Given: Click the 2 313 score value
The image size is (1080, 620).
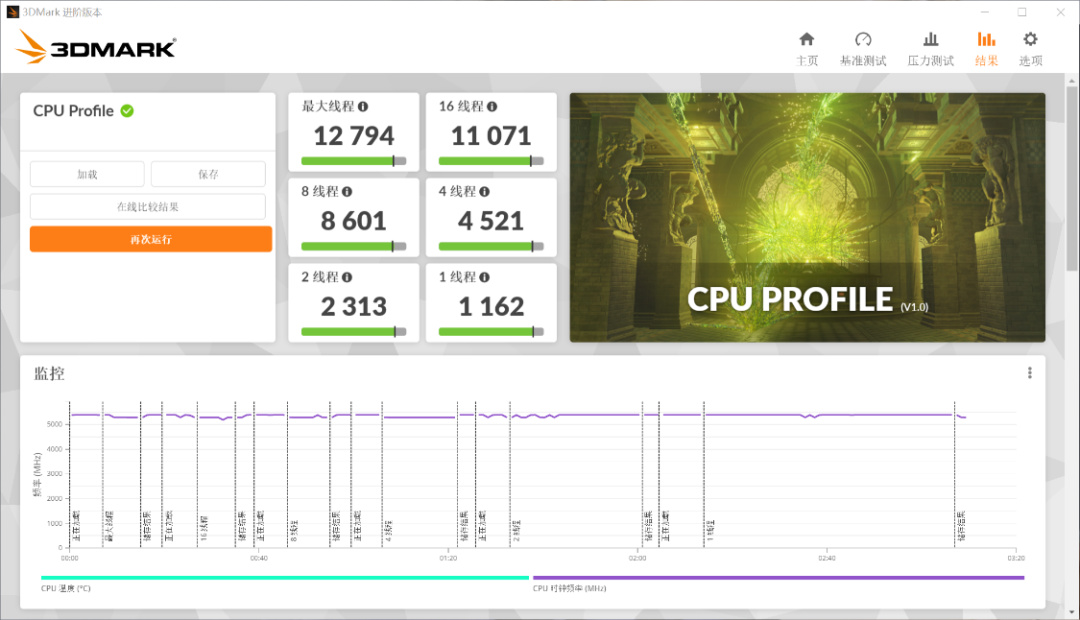Looking at the screenshot, I should point(353,307).
